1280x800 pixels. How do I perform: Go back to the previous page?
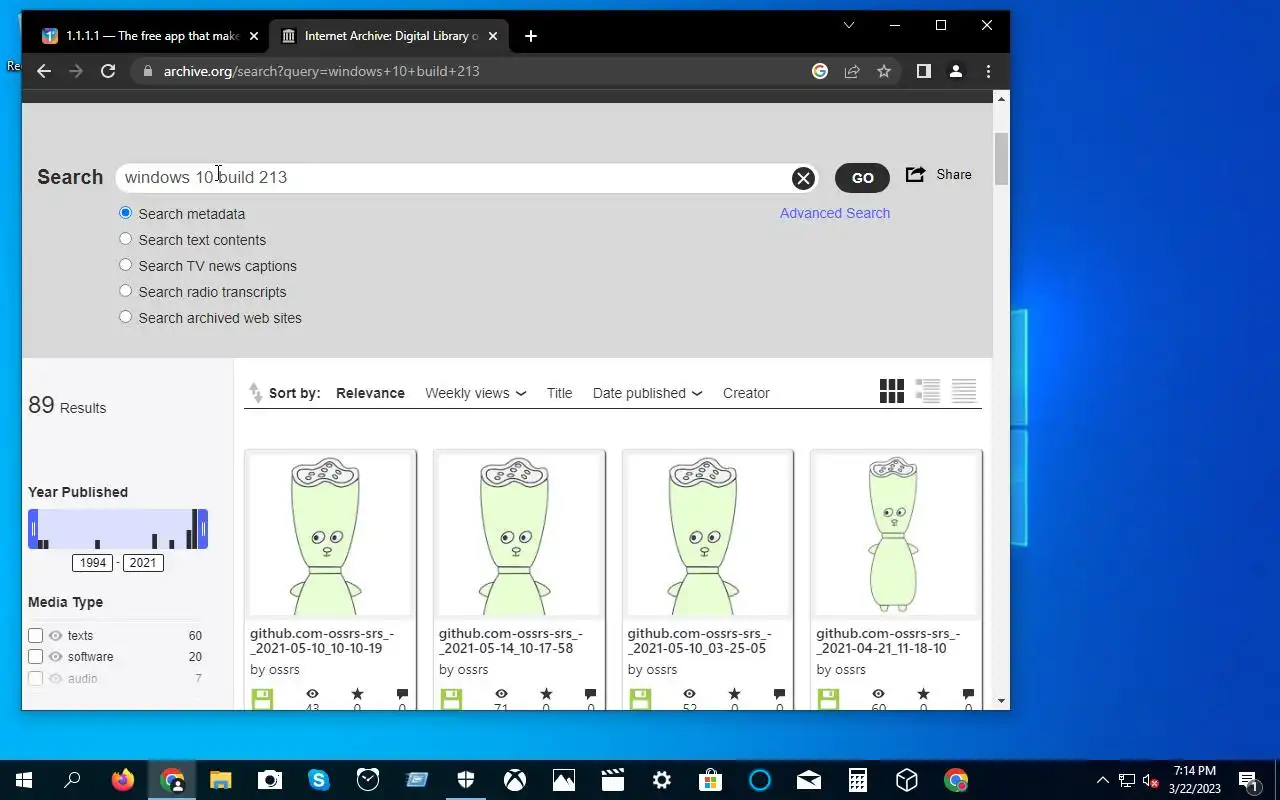(44, 71)
